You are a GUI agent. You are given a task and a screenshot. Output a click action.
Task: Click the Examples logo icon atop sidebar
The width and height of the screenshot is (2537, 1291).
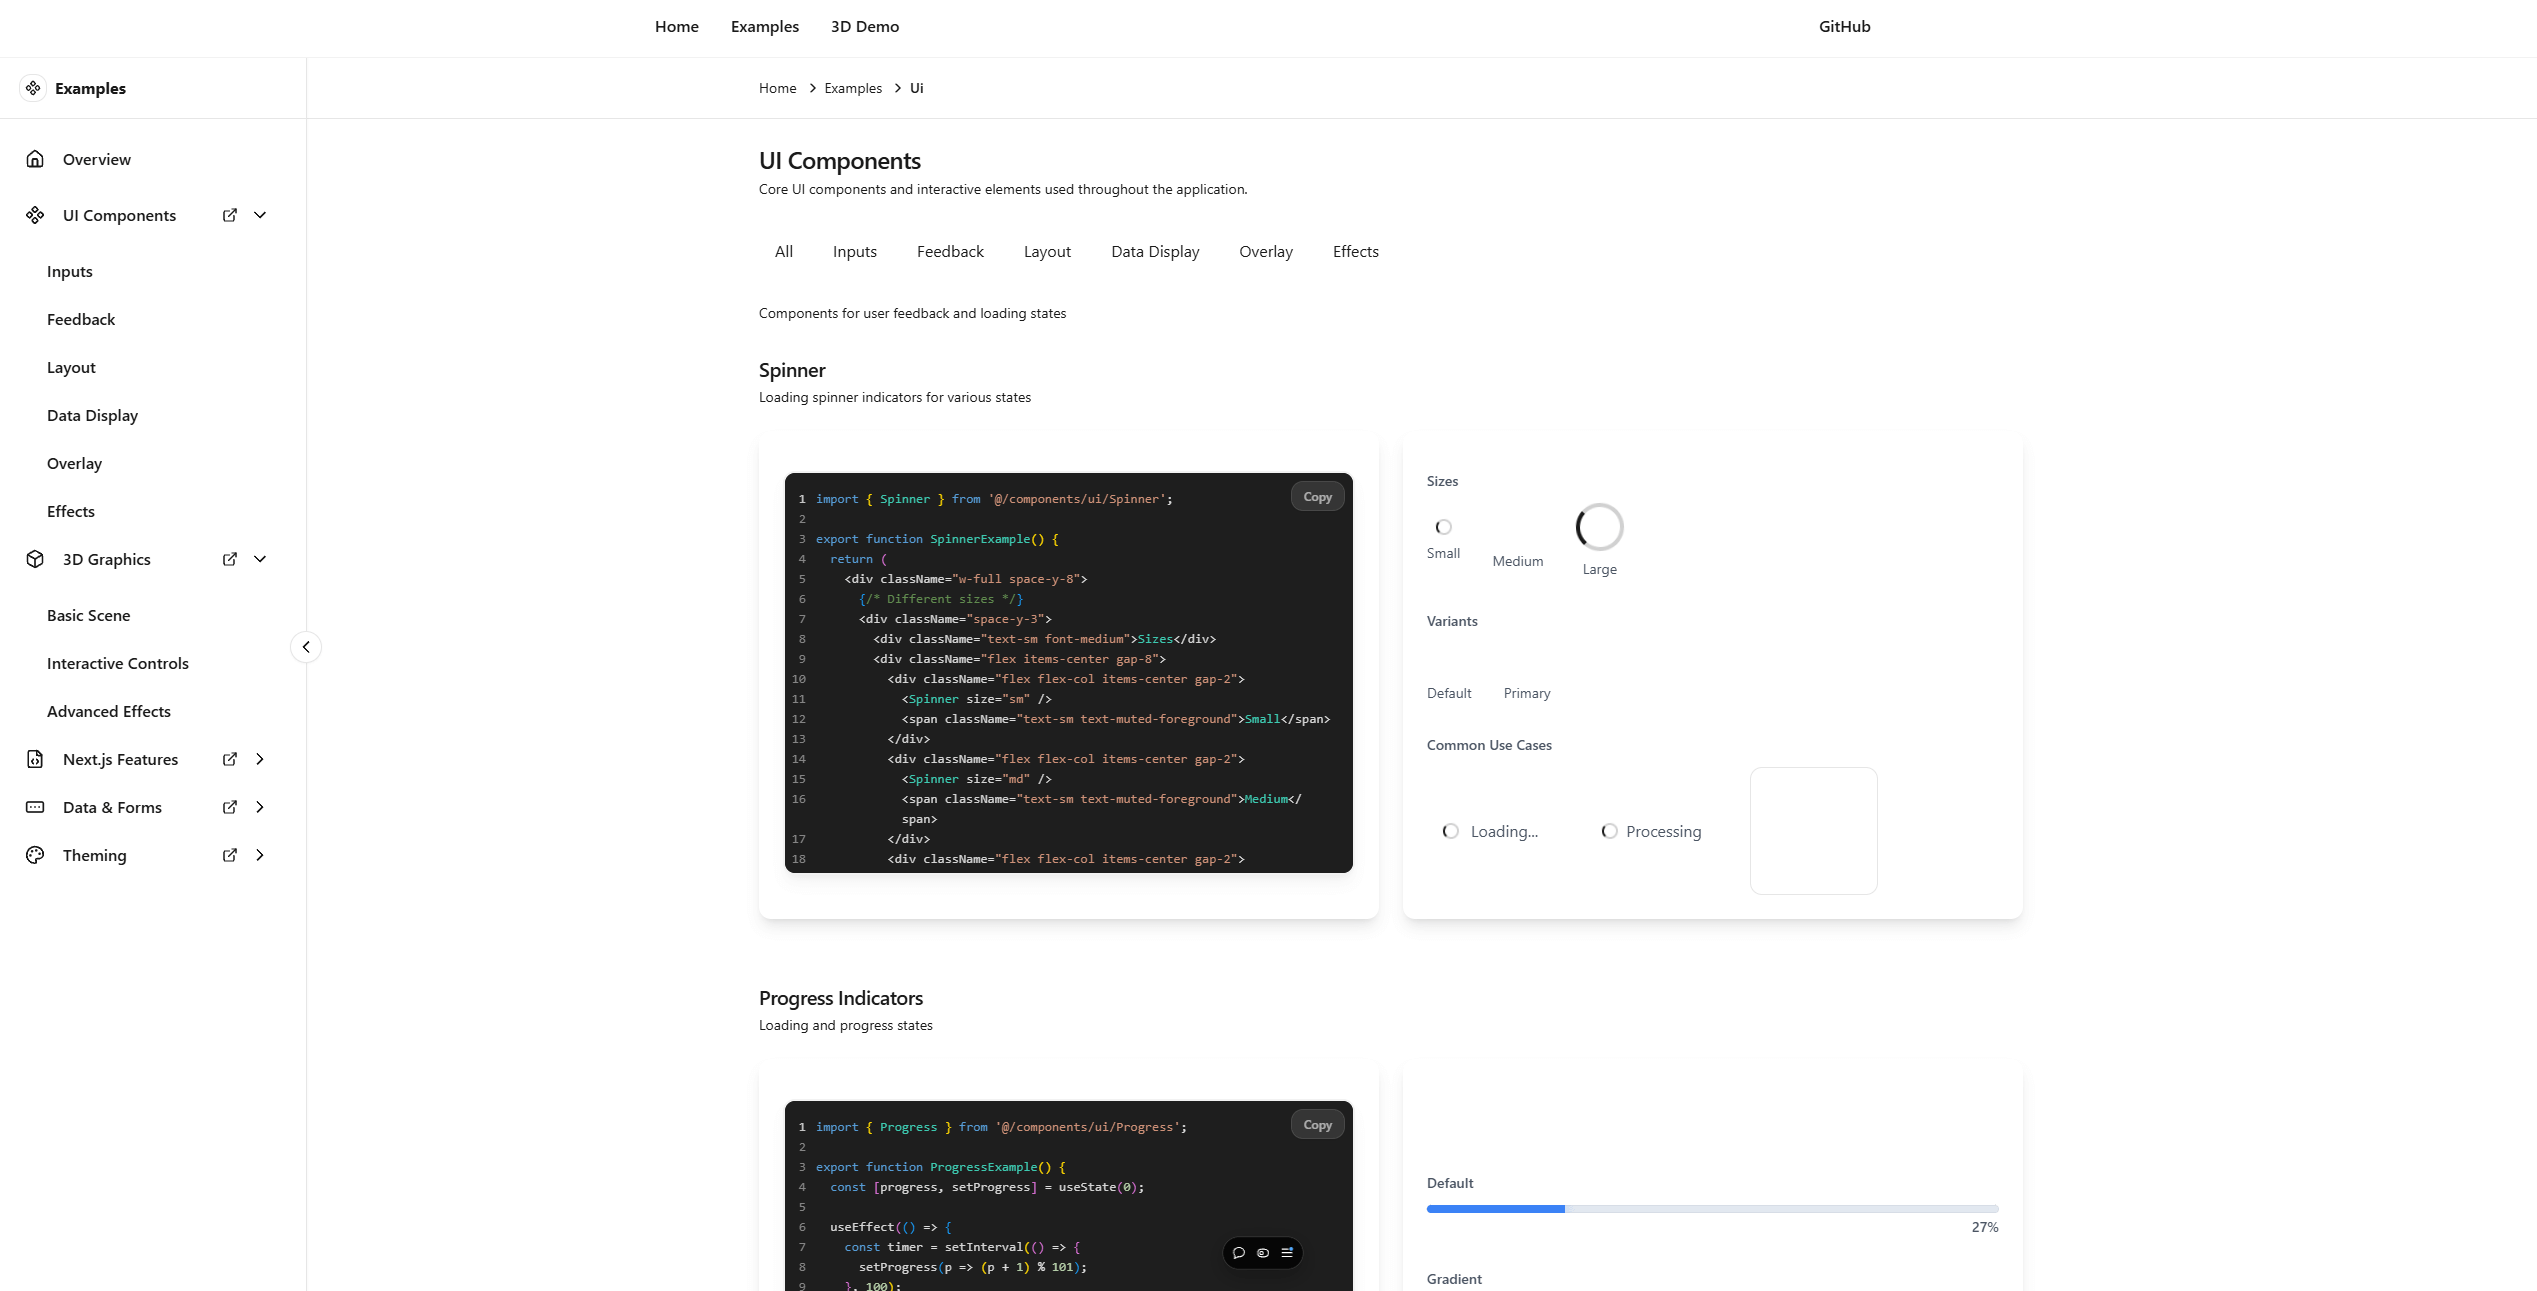click(x=33, y=88)
